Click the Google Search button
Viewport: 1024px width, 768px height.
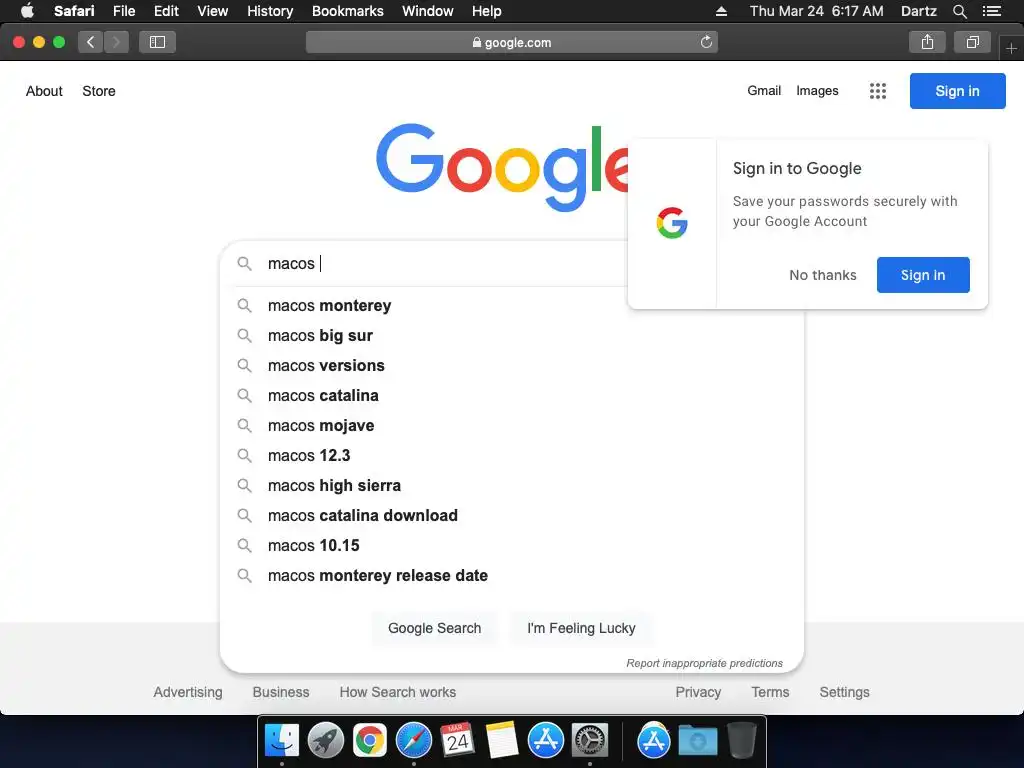point(434,628)
